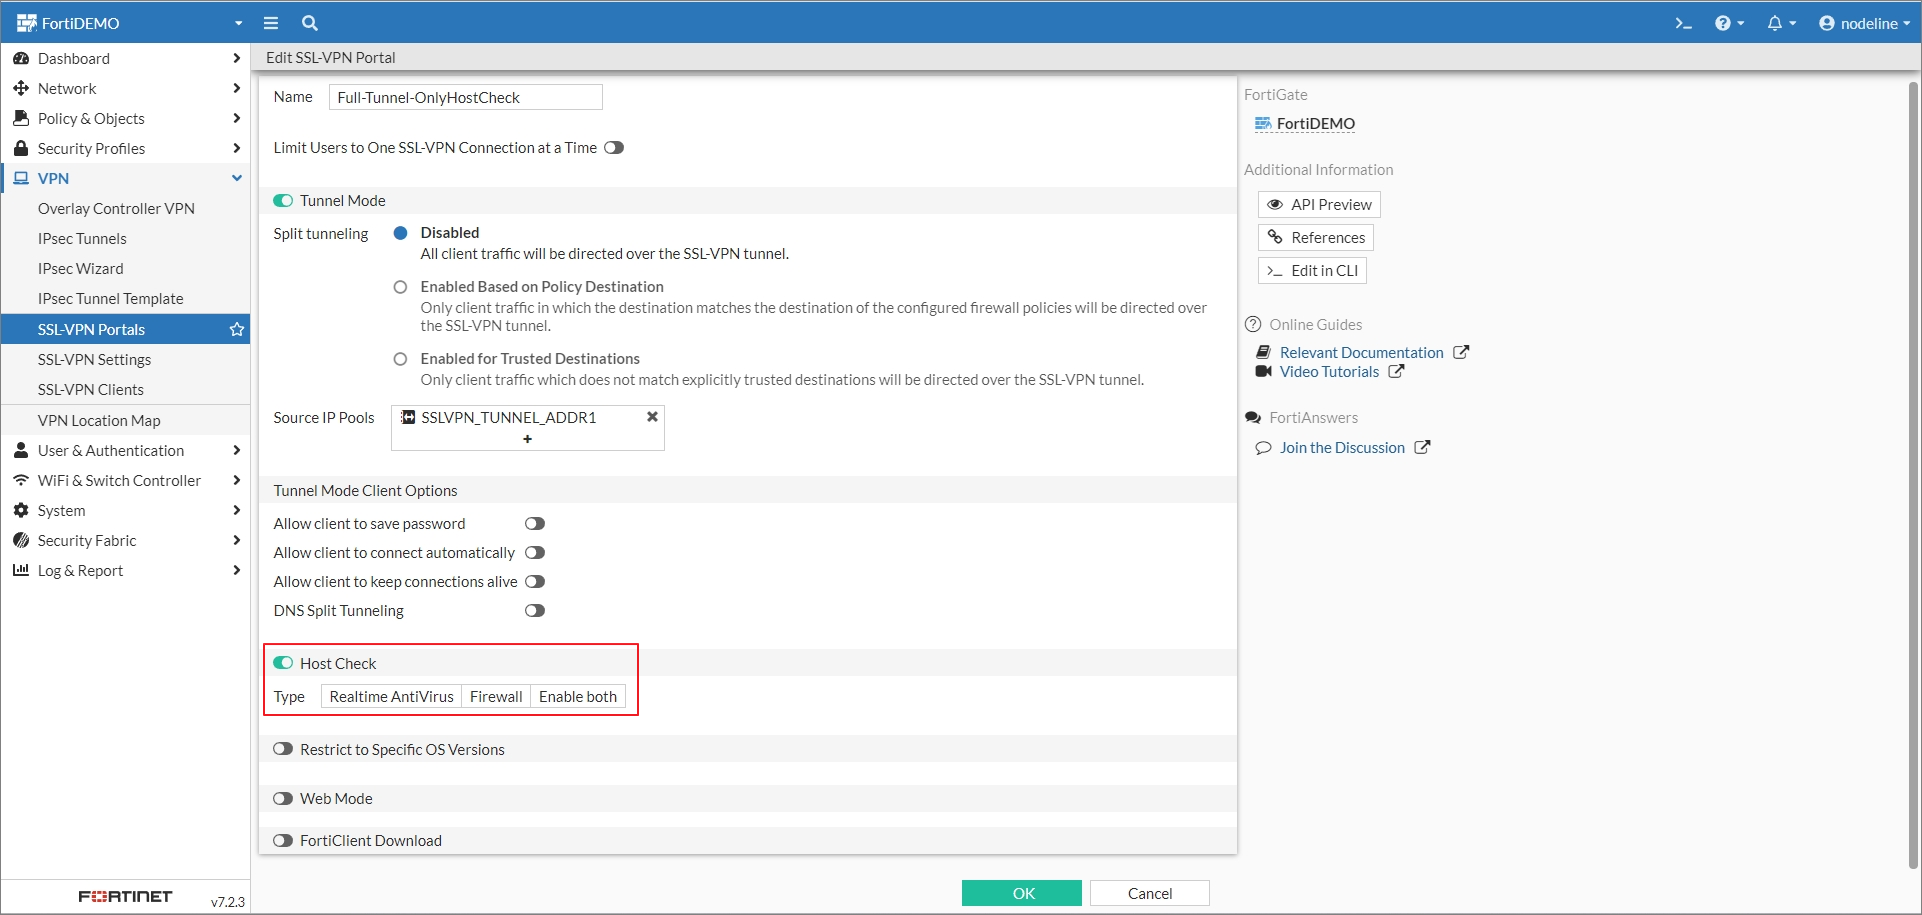The height and width of the screenshot is (915, 1922).
Task: Enable Allow client to connect automatically
Action: pyautogui.click(x=535, y=552)
